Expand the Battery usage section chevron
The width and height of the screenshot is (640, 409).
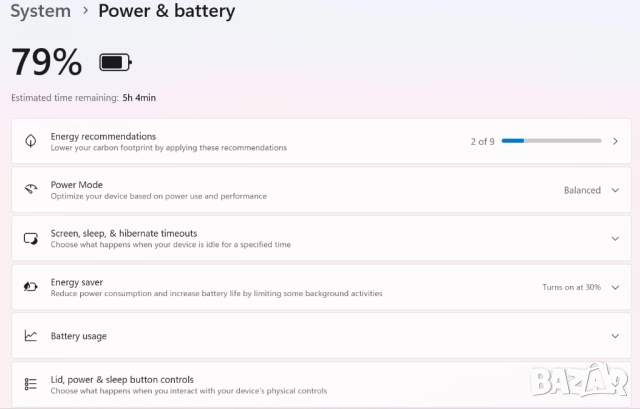(x=615, y=336)
